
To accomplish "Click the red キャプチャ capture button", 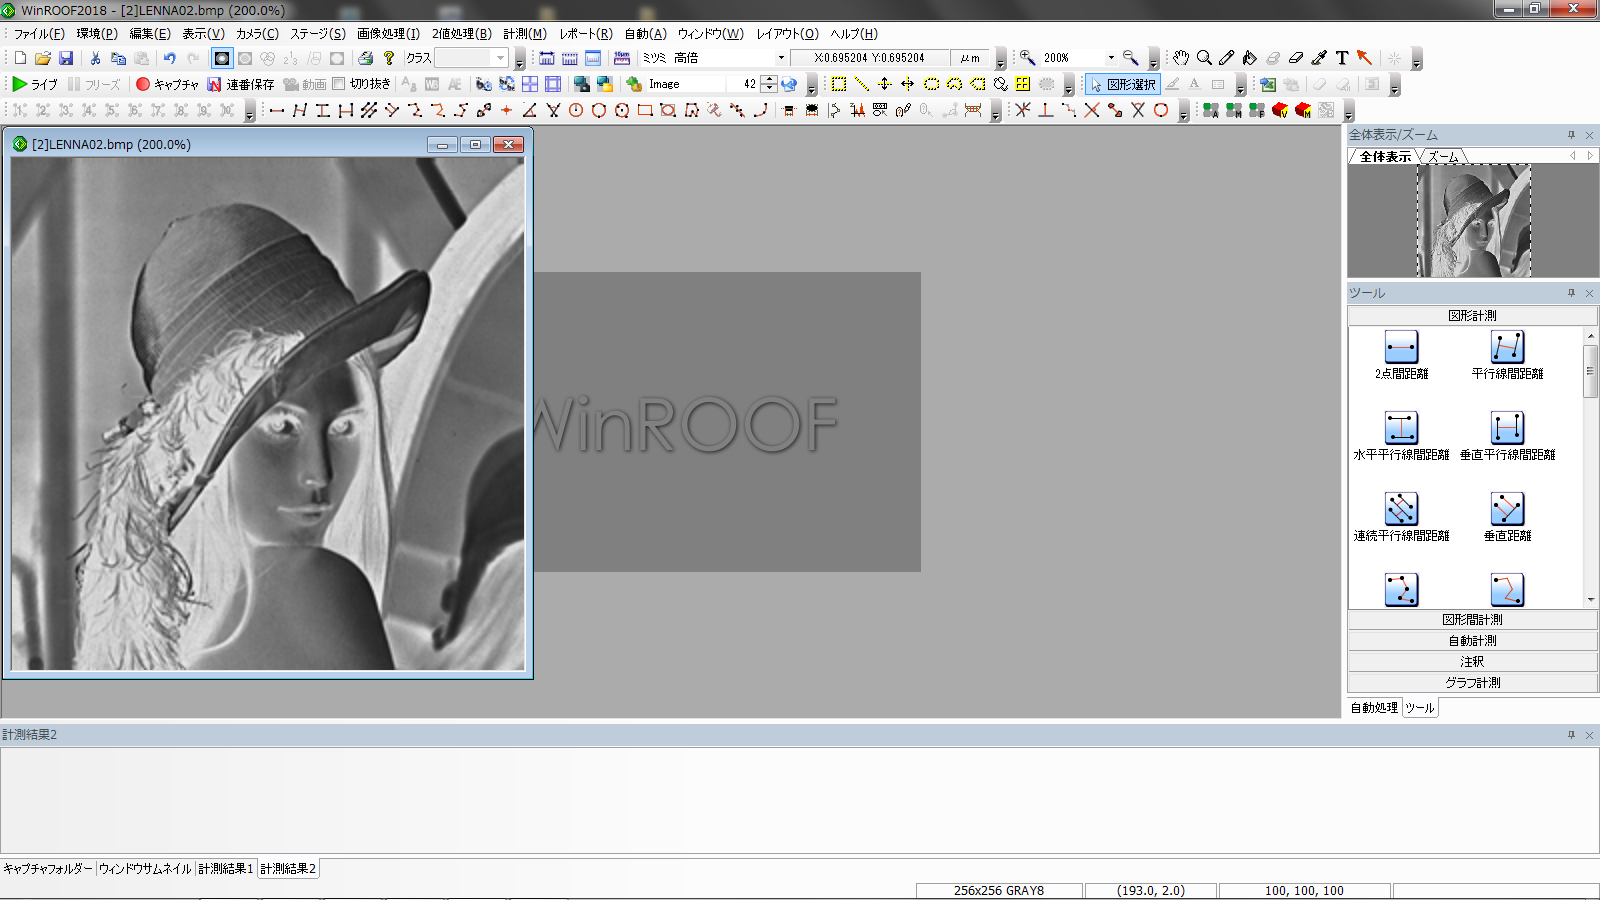I will [x=167, y=84].
